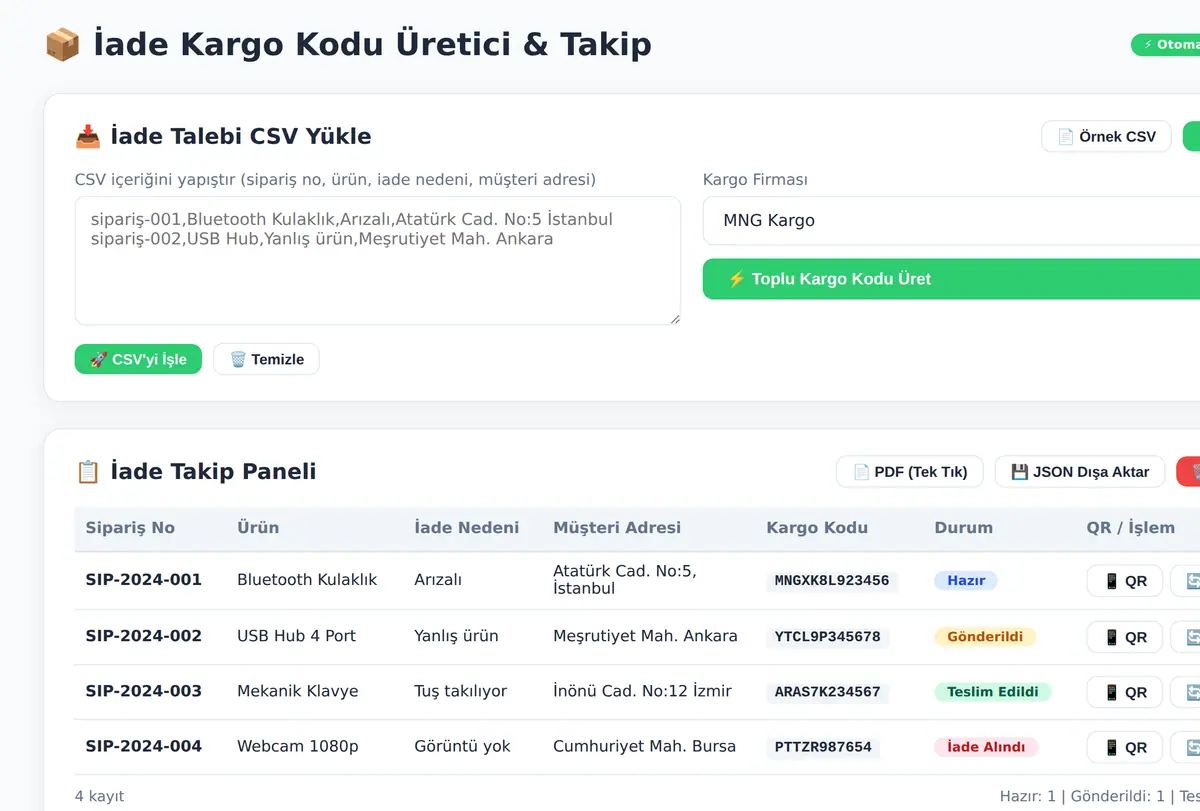Click the refresh icon in SIP-2024-004 row
Image resolution: width=1200 pixels, height=811 pixels.
pyautogui.click(x=1187, y=747)
